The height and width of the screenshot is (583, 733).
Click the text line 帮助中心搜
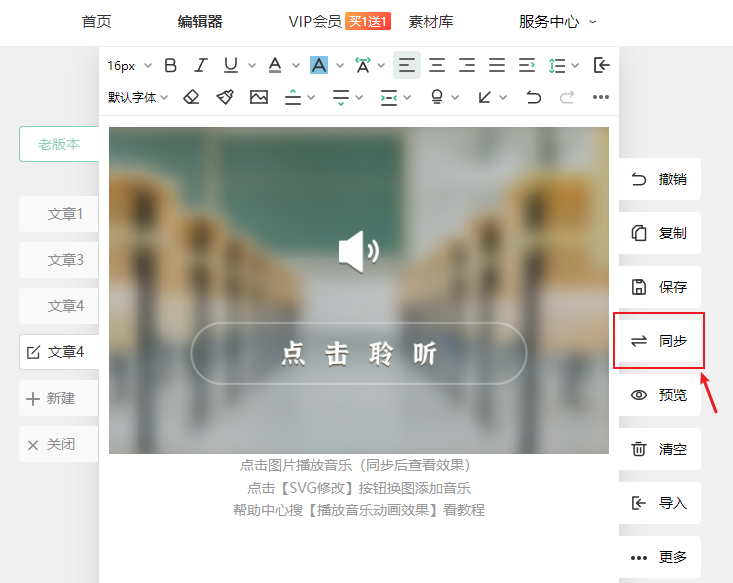coord(359,510)
